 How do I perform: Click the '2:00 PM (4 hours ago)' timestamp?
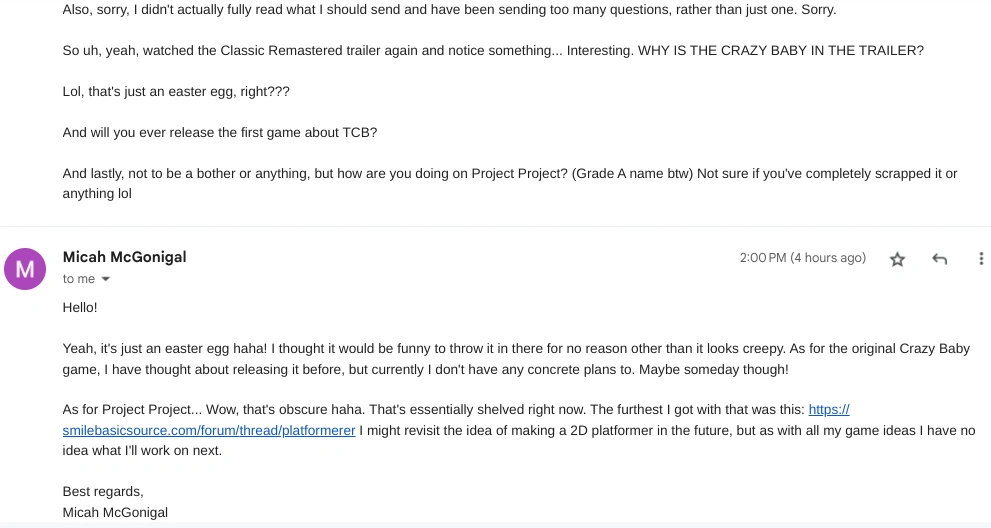(x=802, y=258)
